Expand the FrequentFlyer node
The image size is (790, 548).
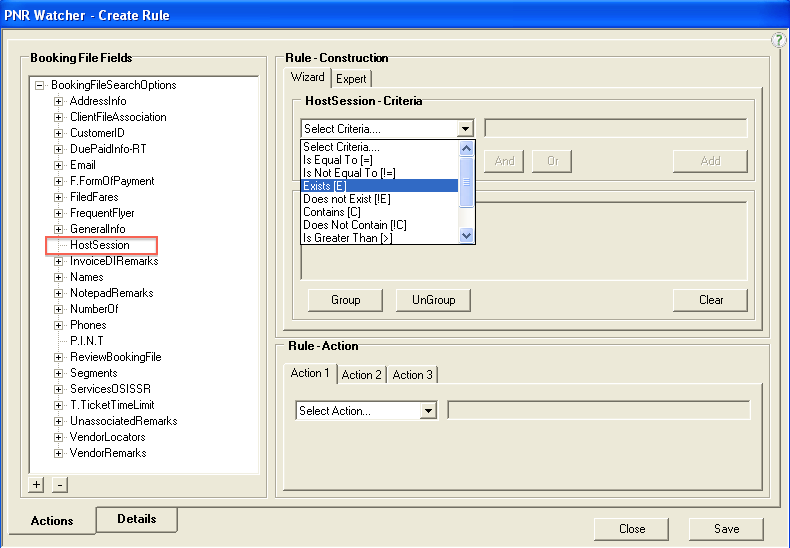pos(58,214)
